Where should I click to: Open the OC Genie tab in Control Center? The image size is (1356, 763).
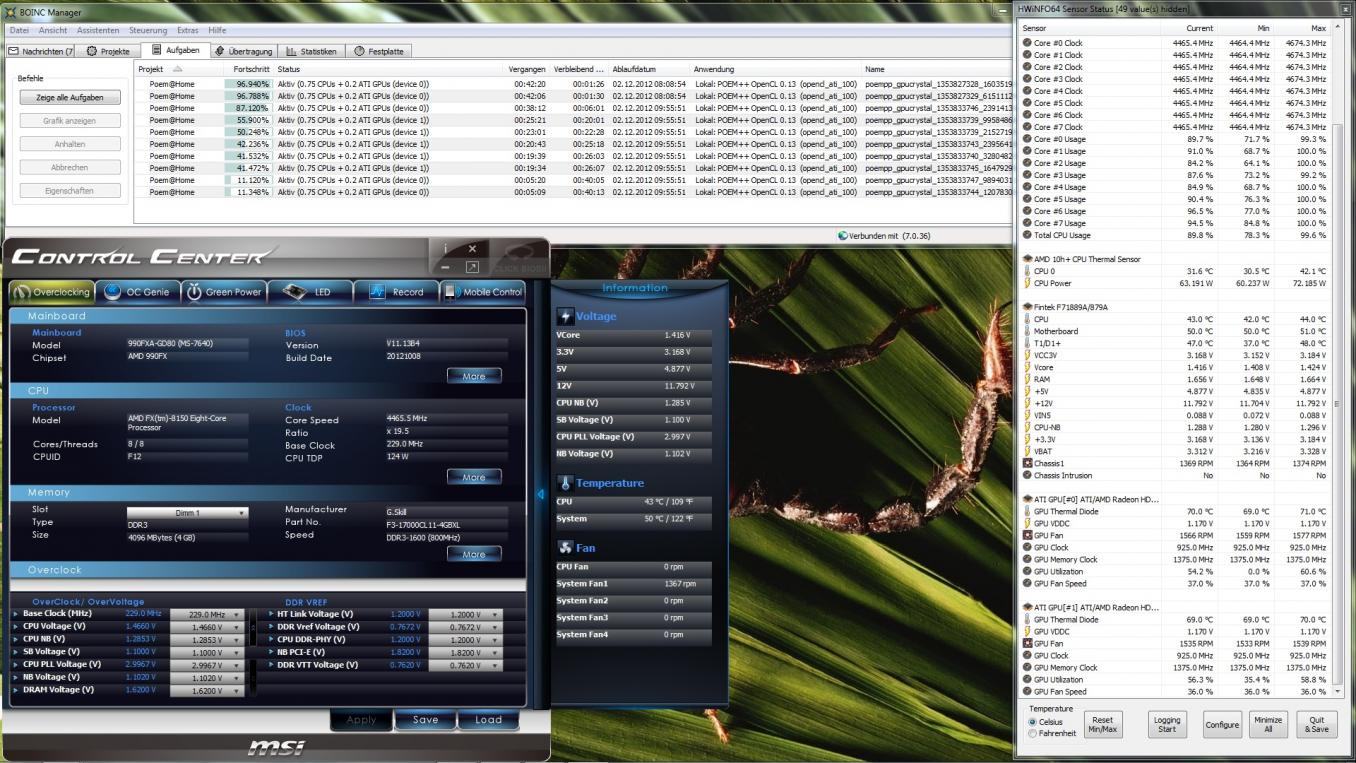coord(136,292)
